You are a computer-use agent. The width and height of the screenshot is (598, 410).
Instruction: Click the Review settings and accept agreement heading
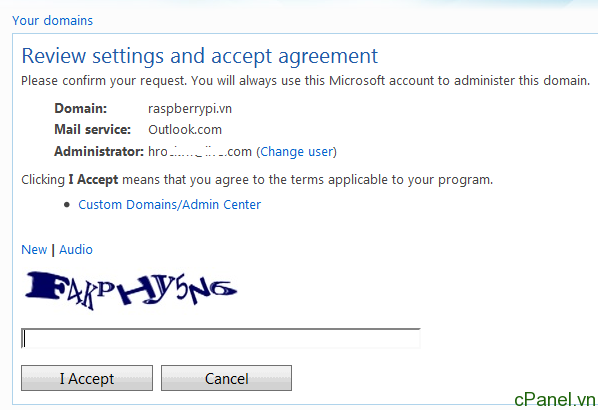[199, 56]
